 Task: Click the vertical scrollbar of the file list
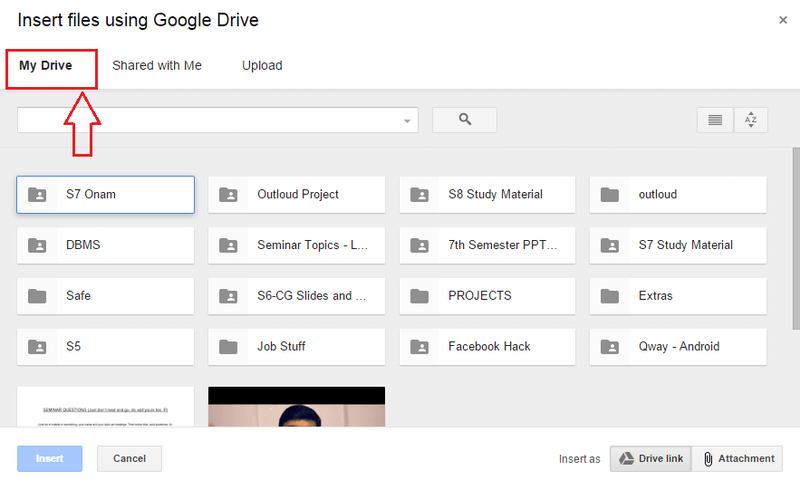point(796,239)
